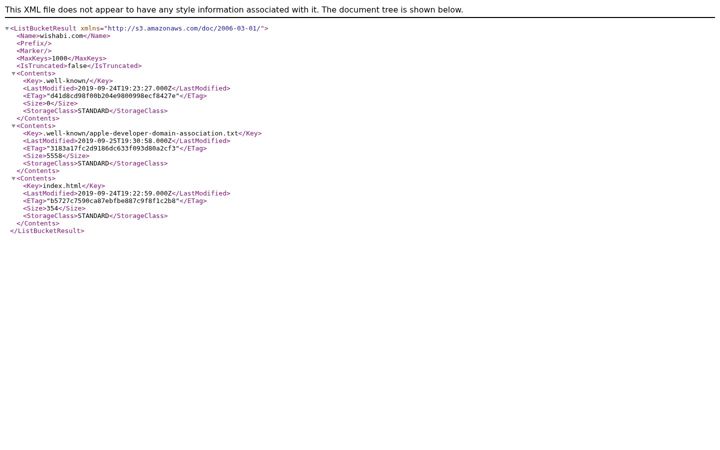Click the Key apple-developer-domain-association.txt

click(x=142, y=133)
